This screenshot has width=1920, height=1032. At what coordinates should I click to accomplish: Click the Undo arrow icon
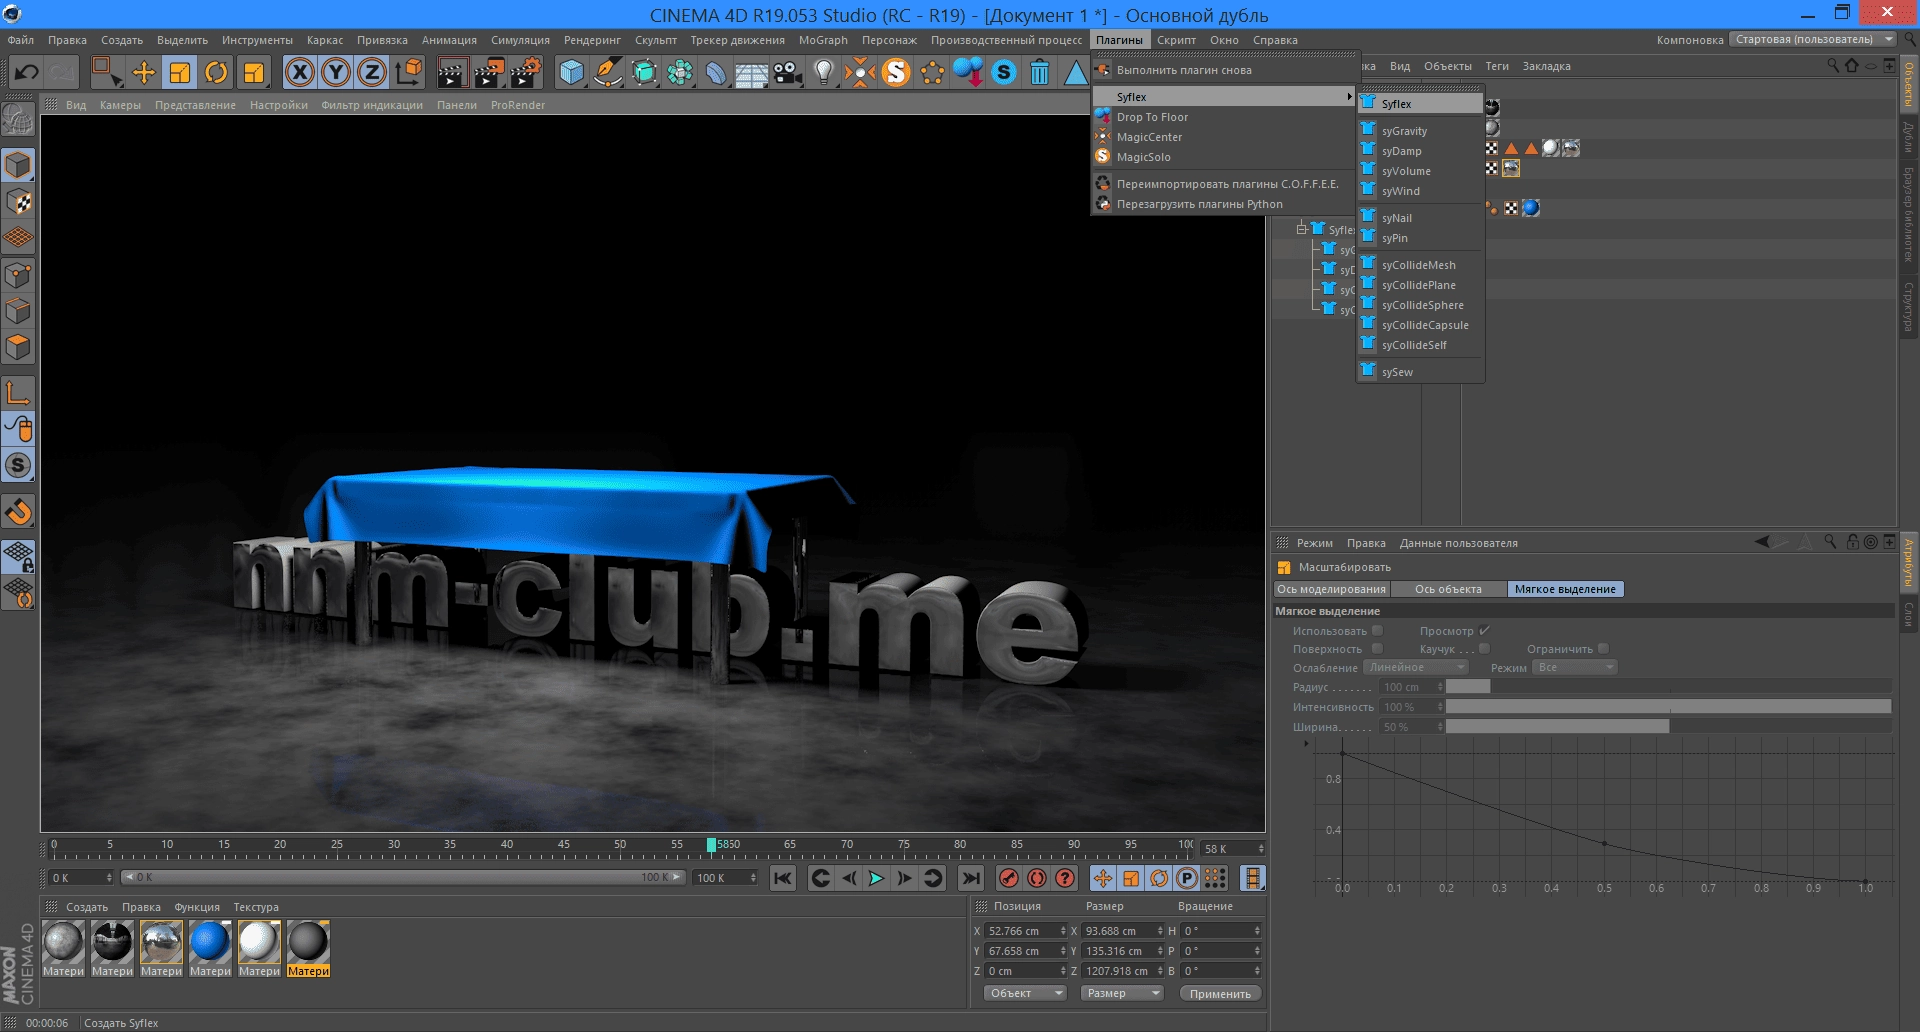point(27,72)
